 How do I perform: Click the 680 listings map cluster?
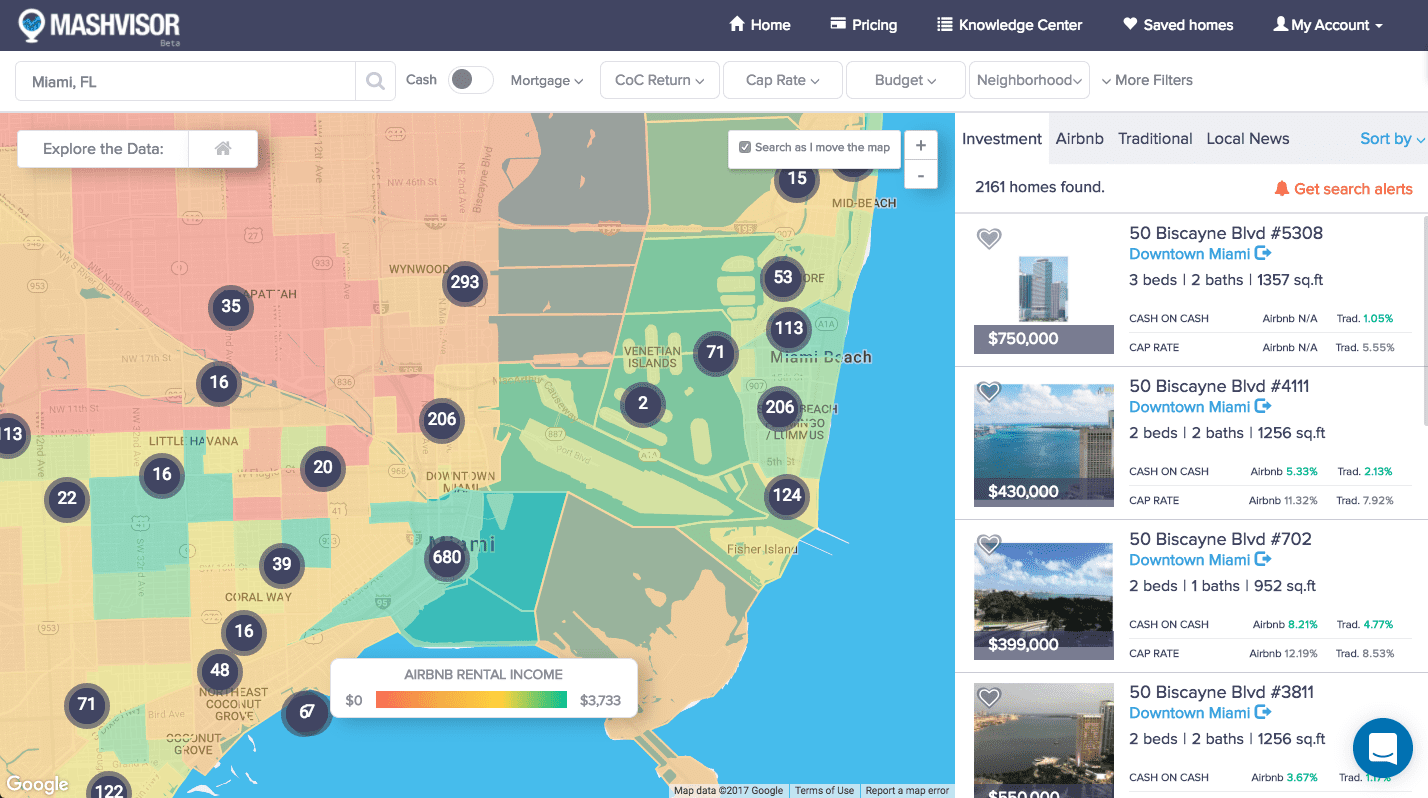tap(447, 557)
